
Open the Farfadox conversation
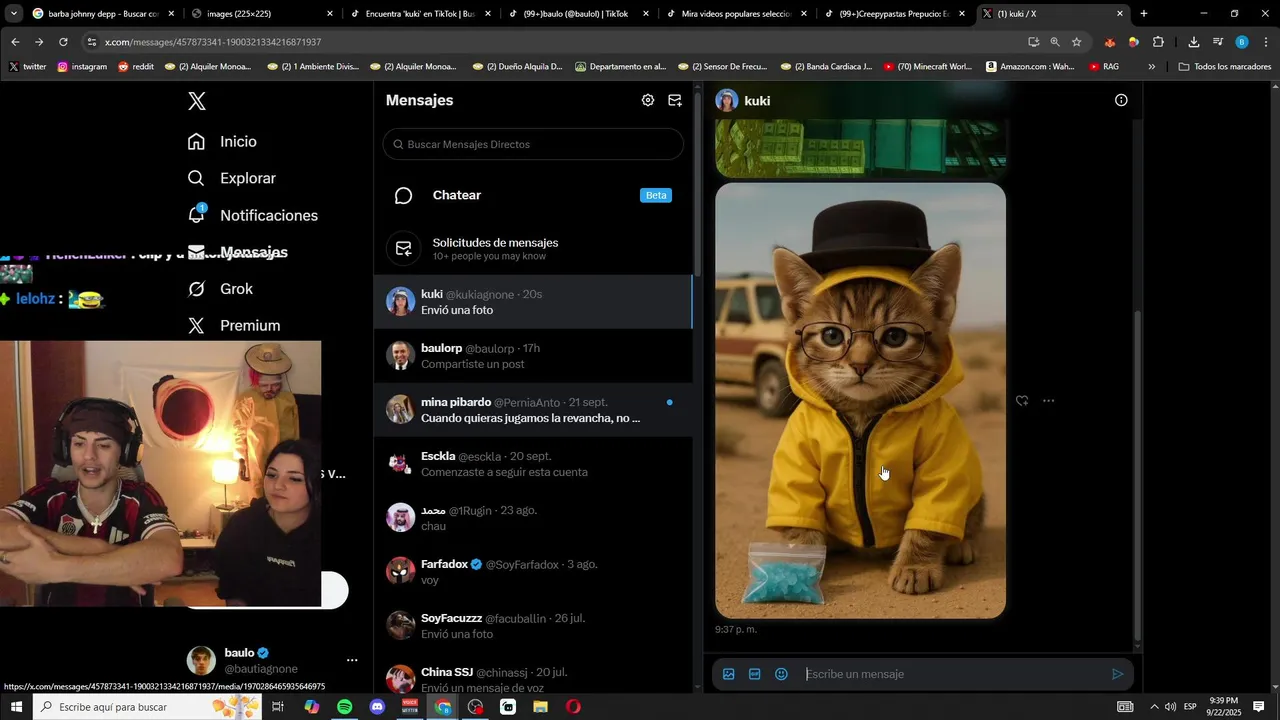point(533,572)
